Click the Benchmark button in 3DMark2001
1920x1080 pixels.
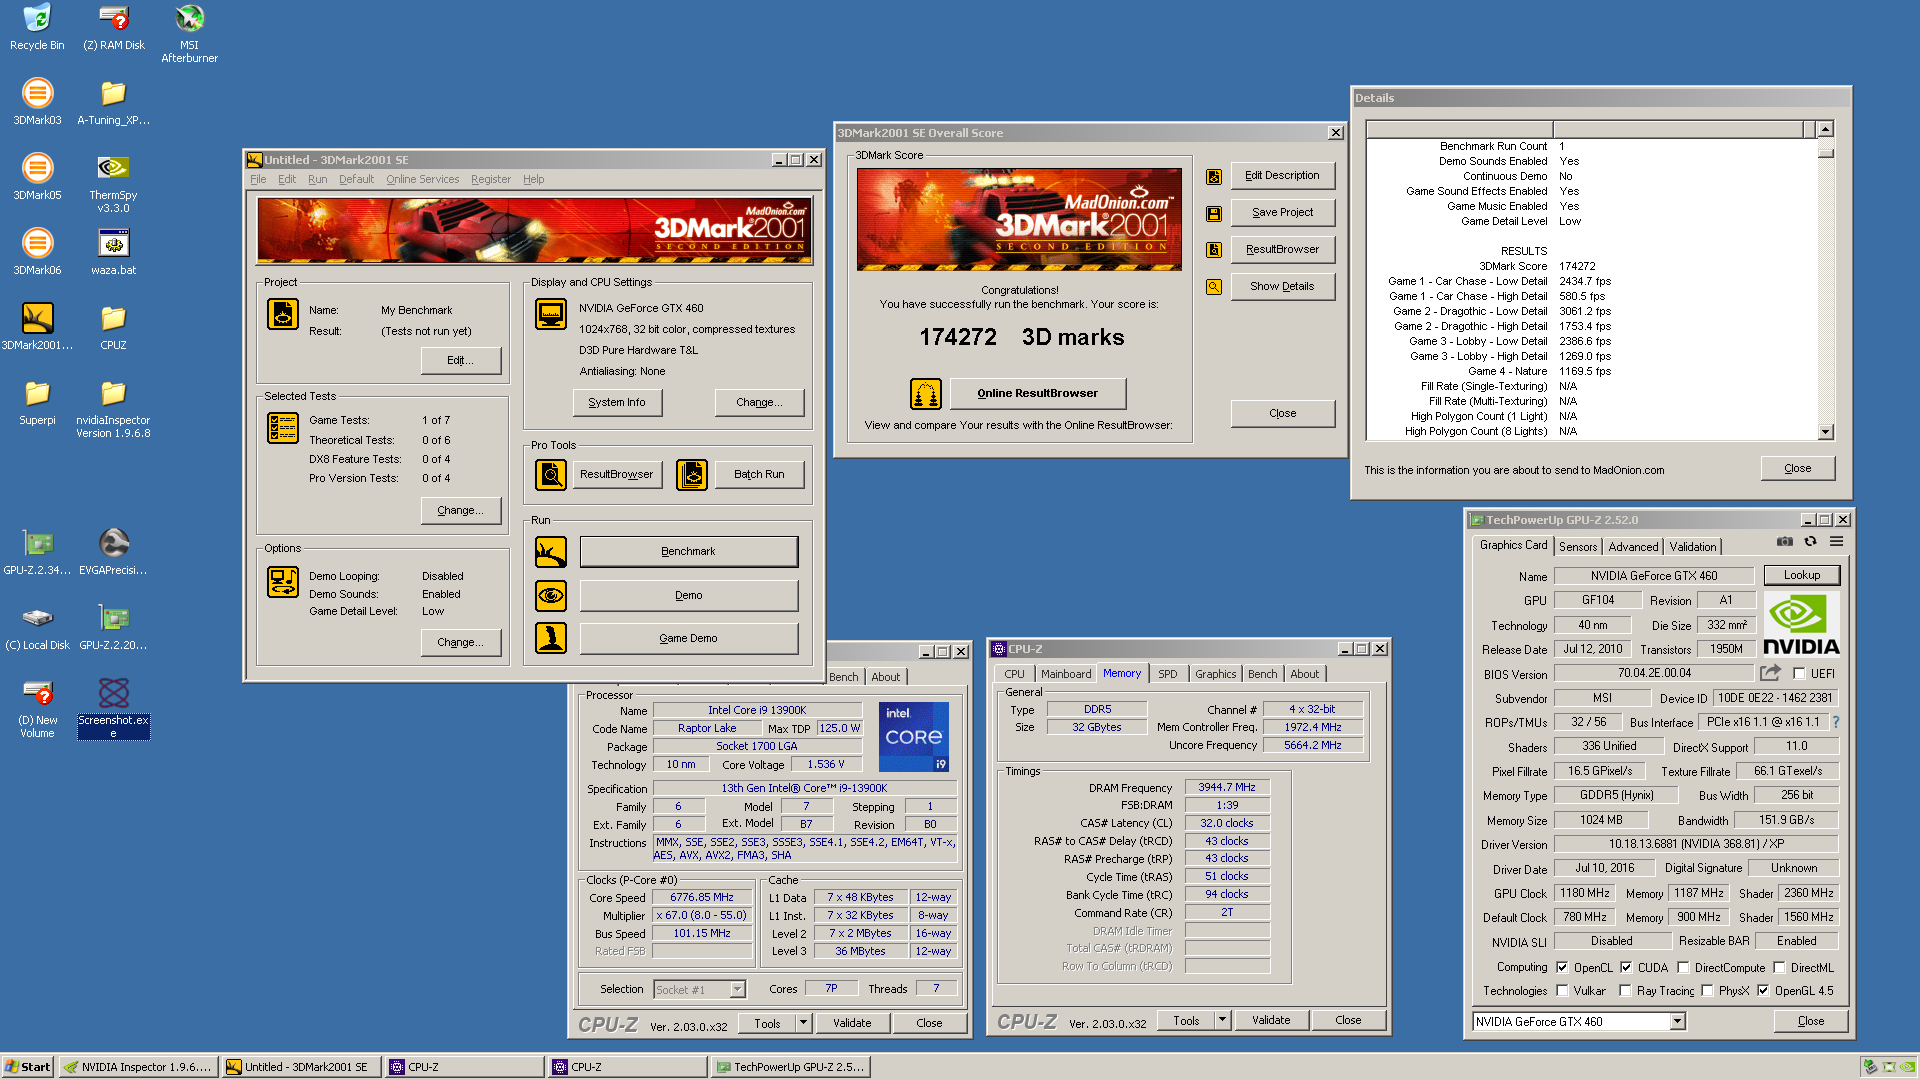click(x=689, y=552)
